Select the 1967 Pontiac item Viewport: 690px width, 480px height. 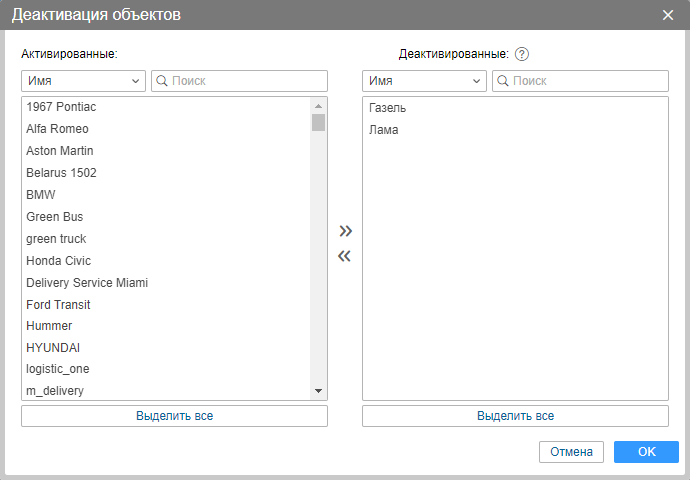point(61,107)
